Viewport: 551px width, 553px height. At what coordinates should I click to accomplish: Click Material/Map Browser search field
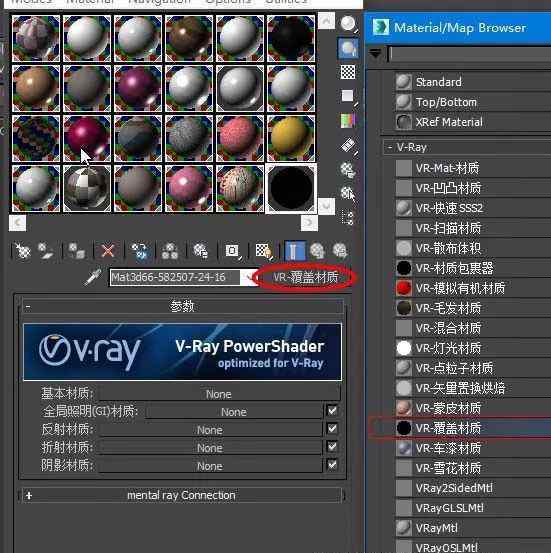(470, 54)
